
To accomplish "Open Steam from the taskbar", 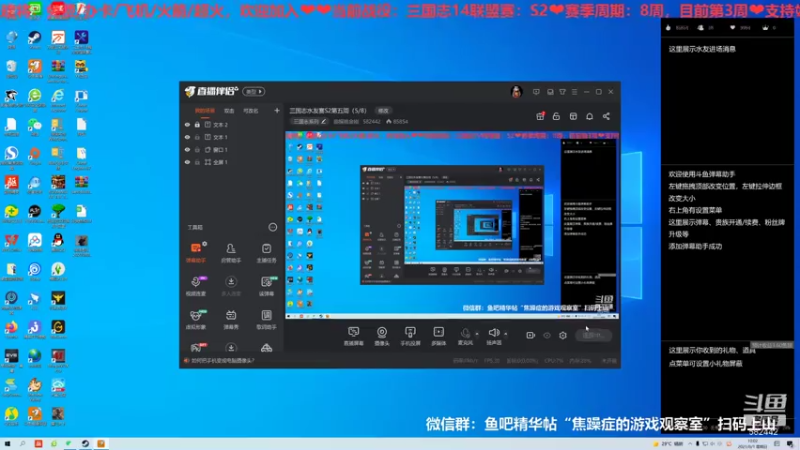I will coord(85,444).
